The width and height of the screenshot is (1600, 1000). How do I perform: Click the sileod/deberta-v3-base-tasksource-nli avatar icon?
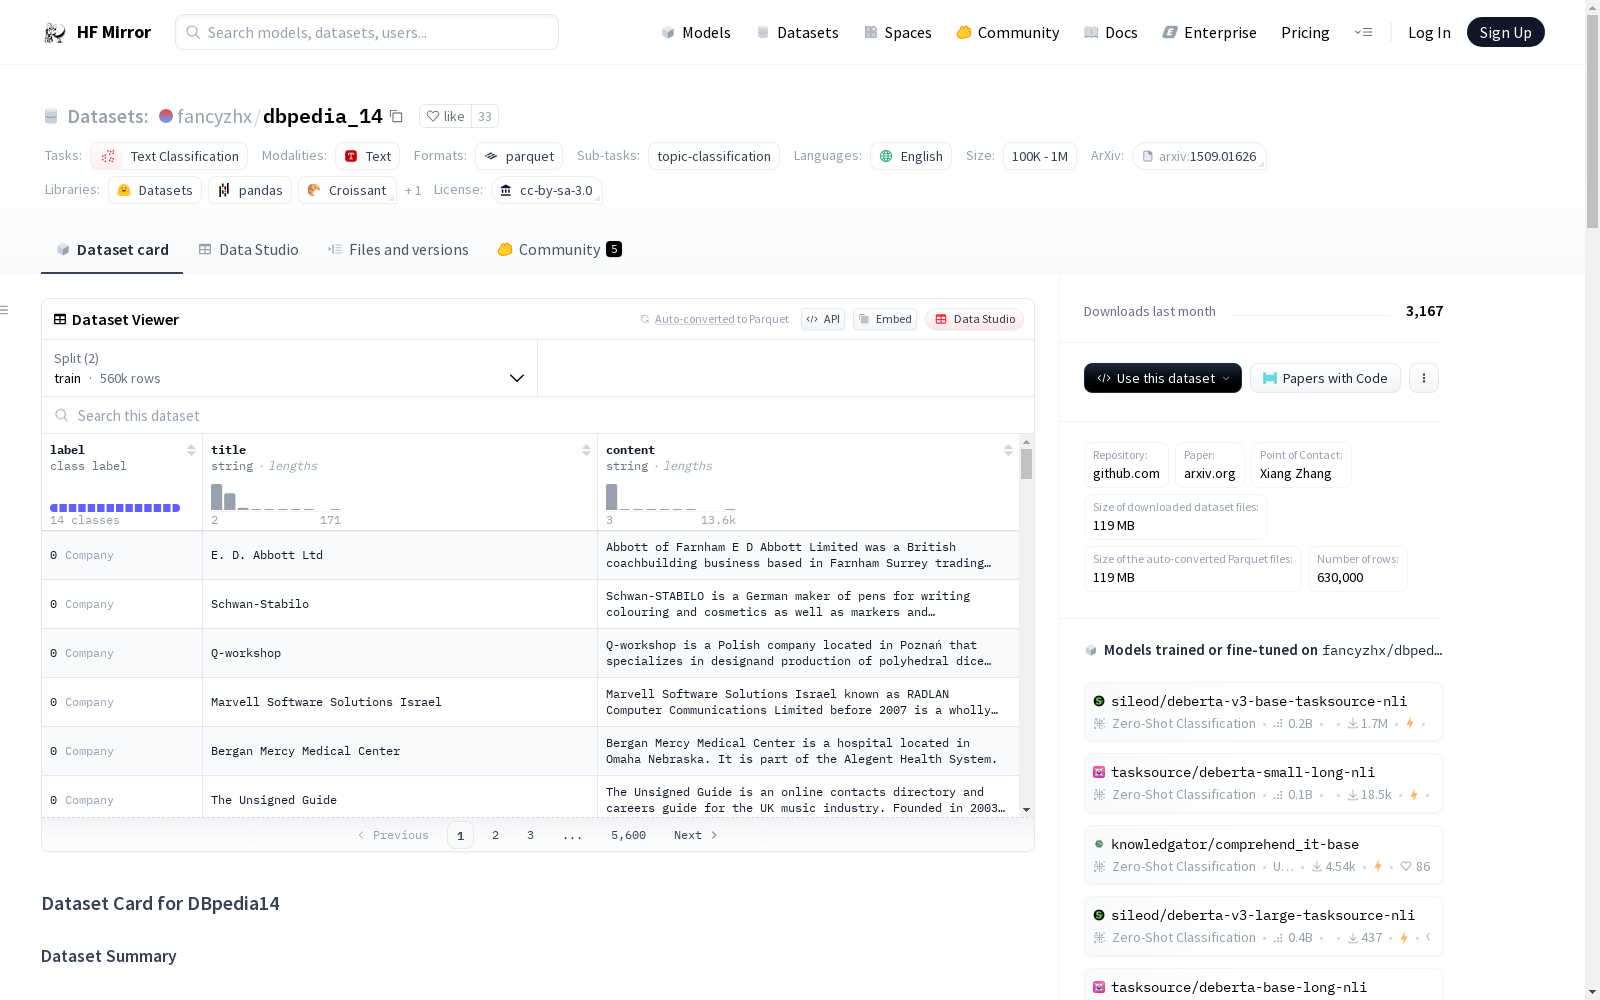[1099, 701]
